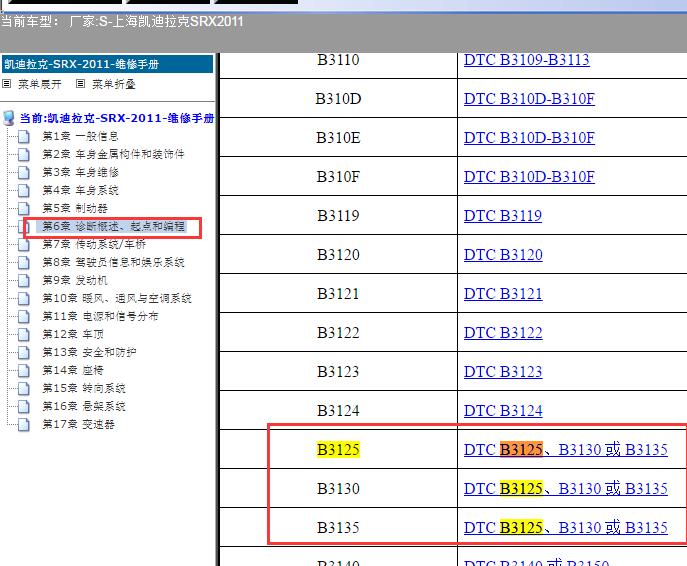Open chapter 第10章 暖风、通风与空调系统
The image size is (687, 566).
point(117,298)
